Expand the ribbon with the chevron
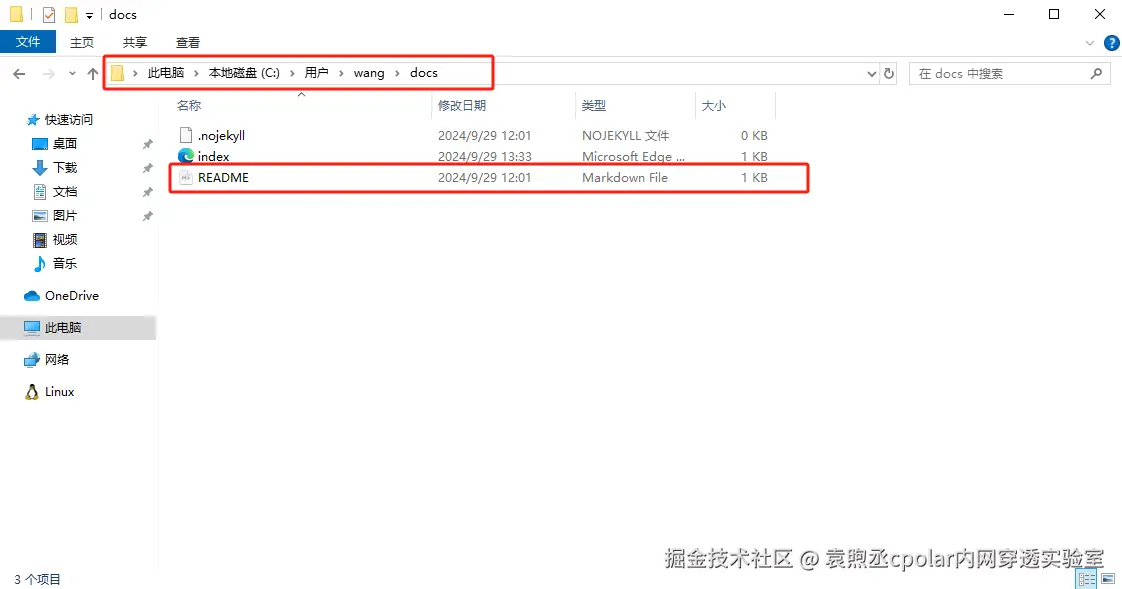This screenshot has height=589, width=1122. 1089,43
